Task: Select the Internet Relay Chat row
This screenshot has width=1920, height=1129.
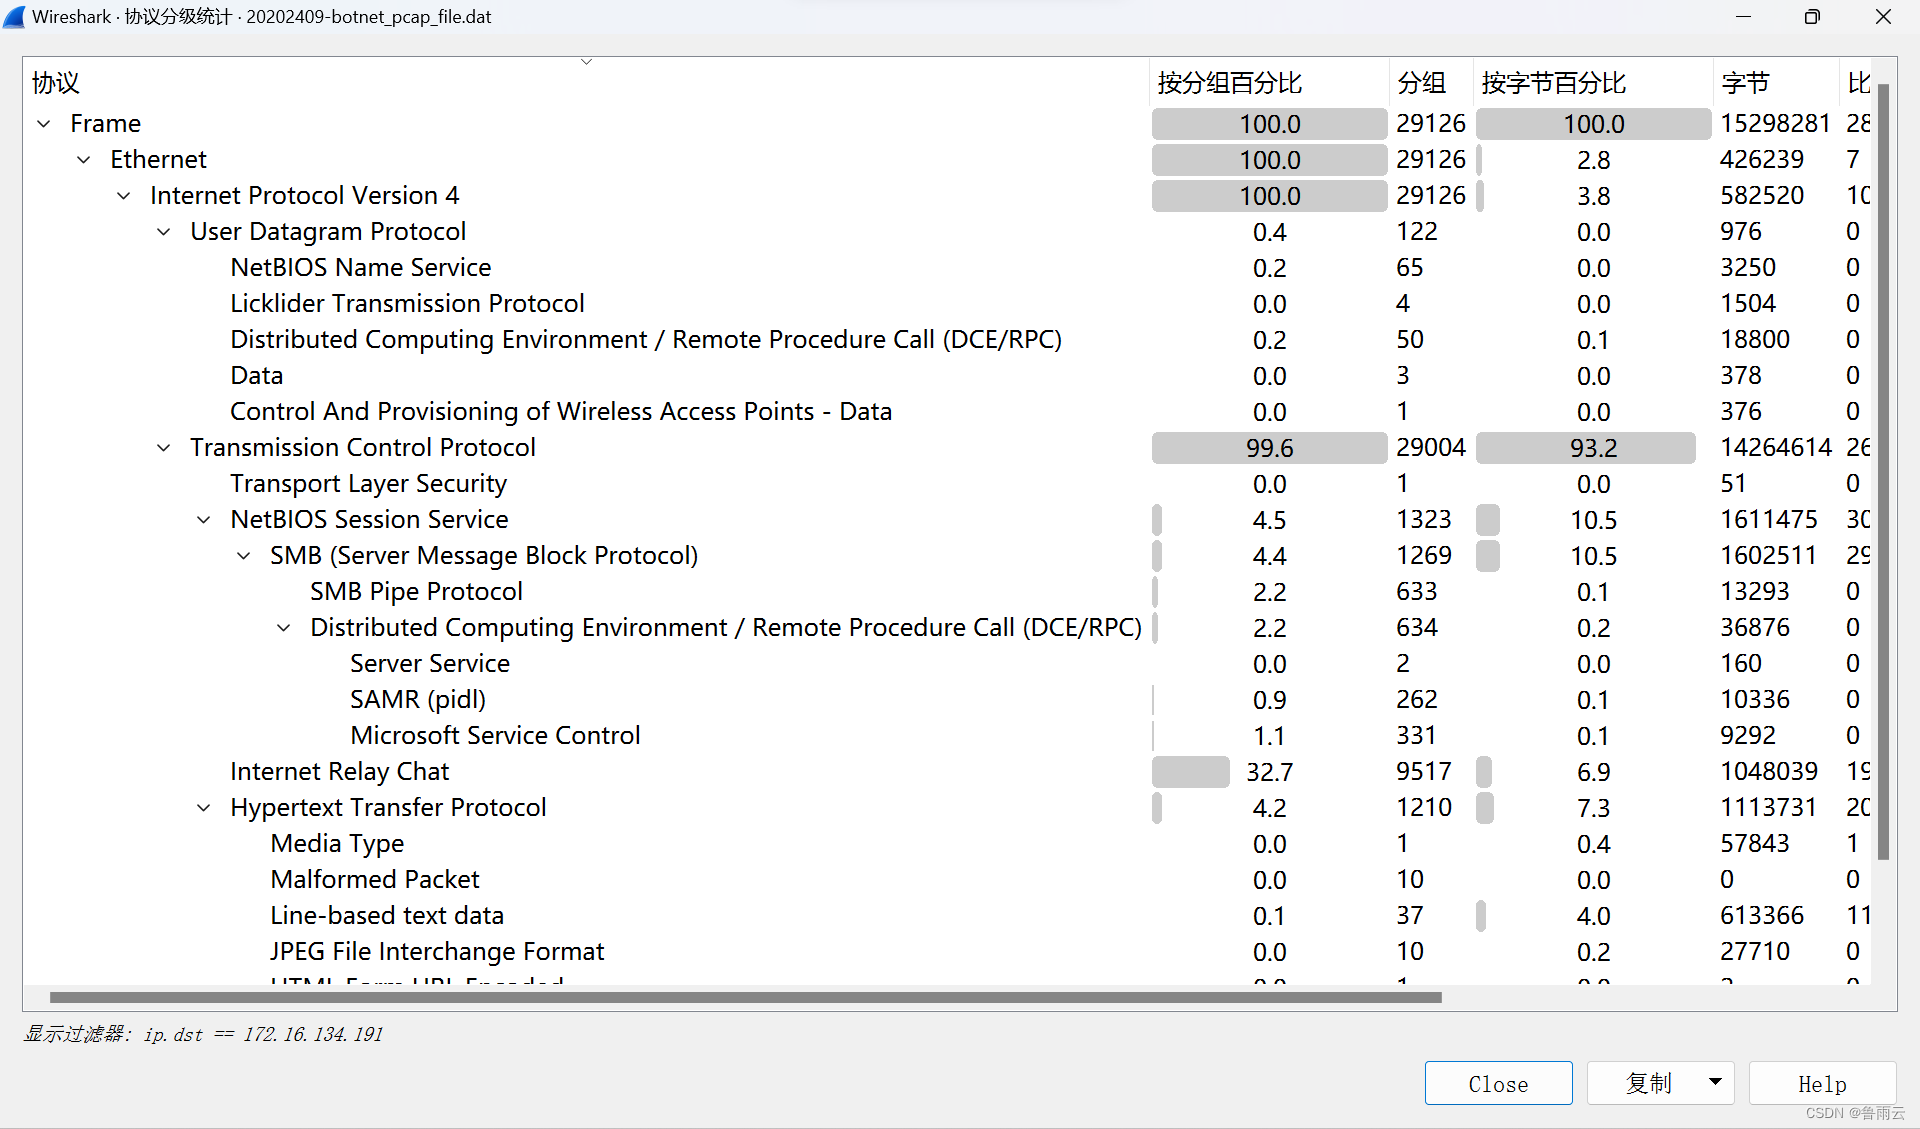Action: [947, 772]
